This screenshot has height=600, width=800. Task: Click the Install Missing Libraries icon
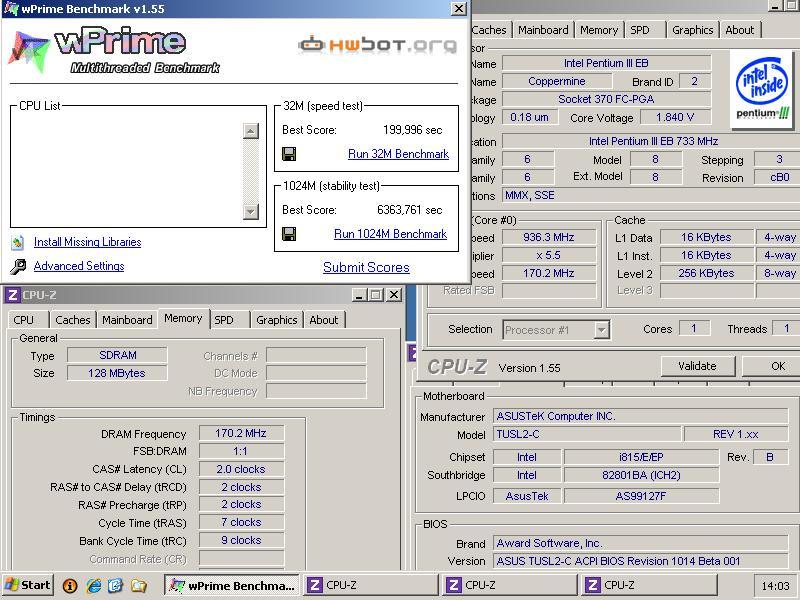click(18, 242)
